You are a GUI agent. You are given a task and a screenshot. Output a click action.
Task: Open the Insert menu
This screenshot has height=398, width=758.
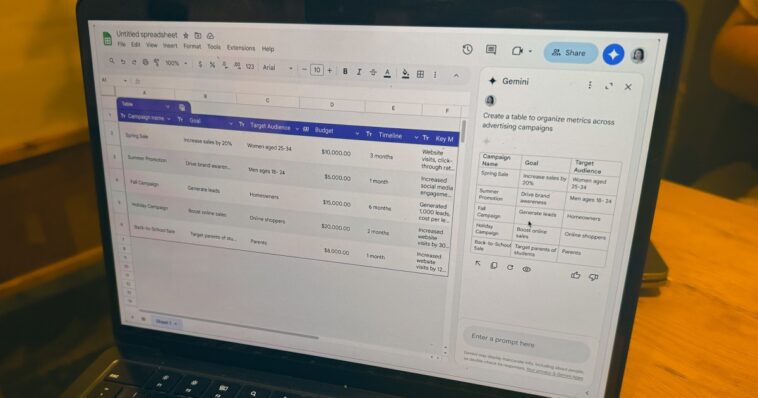(170, 45)
